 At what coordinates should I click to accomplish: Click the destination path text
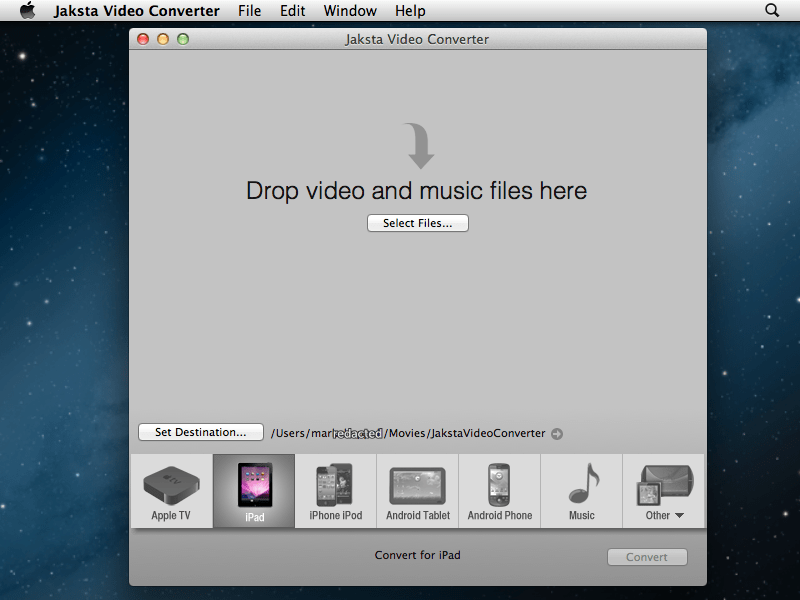point(408,433)
